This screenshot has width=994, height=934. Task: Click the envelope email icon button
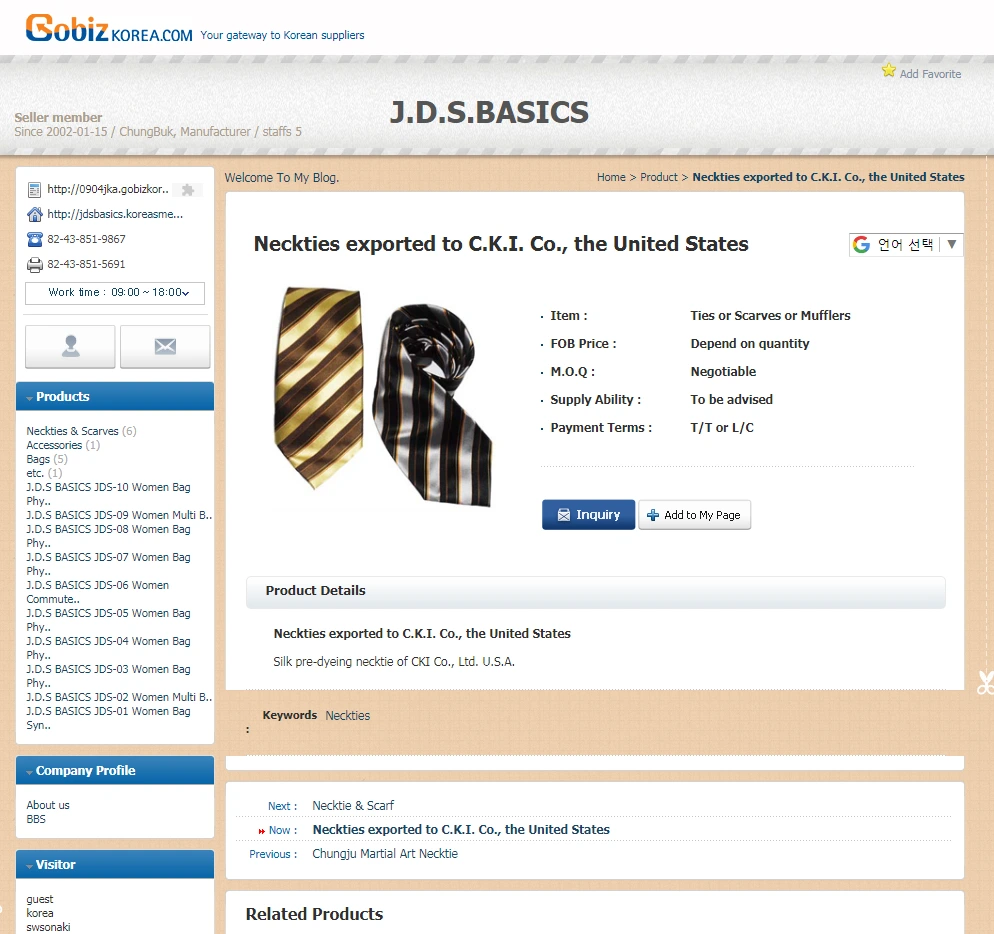pyautogui.click(x=165, y=346)
